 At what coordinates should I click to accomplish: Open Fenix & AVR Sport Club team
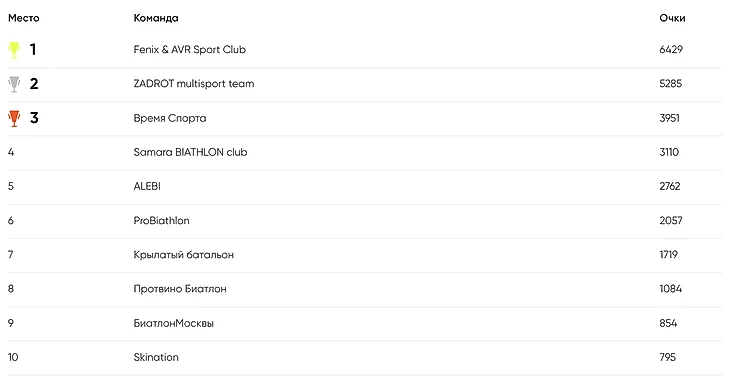pos(189,49)
